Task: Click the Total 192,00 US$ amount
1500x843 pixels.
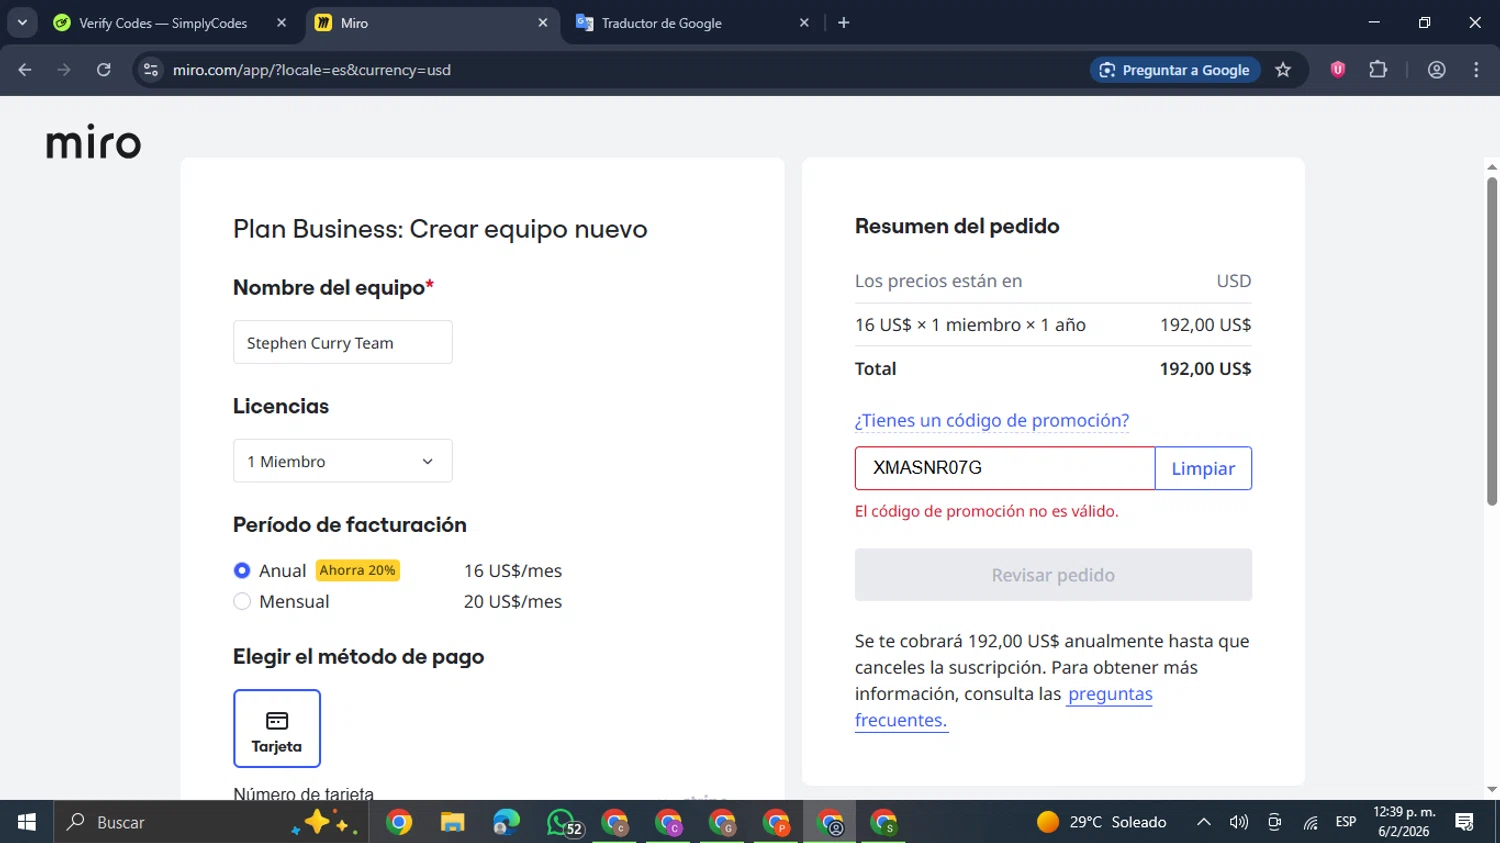Action: [1205, 368]
